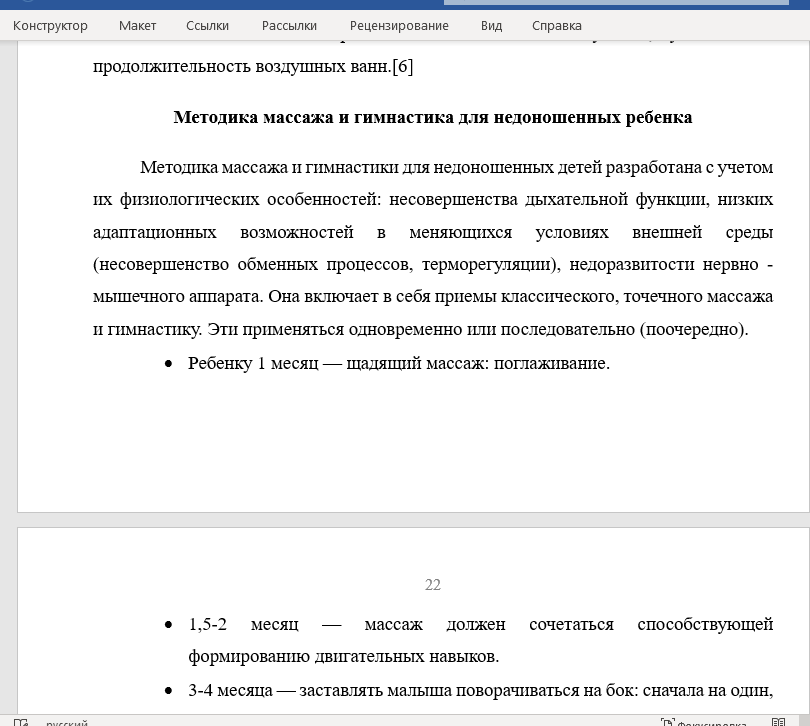Image resolution: width=810 pixels, height=726 pixels.
Task: Select the Рассылки tab
Action: click(x=289, y=25)
